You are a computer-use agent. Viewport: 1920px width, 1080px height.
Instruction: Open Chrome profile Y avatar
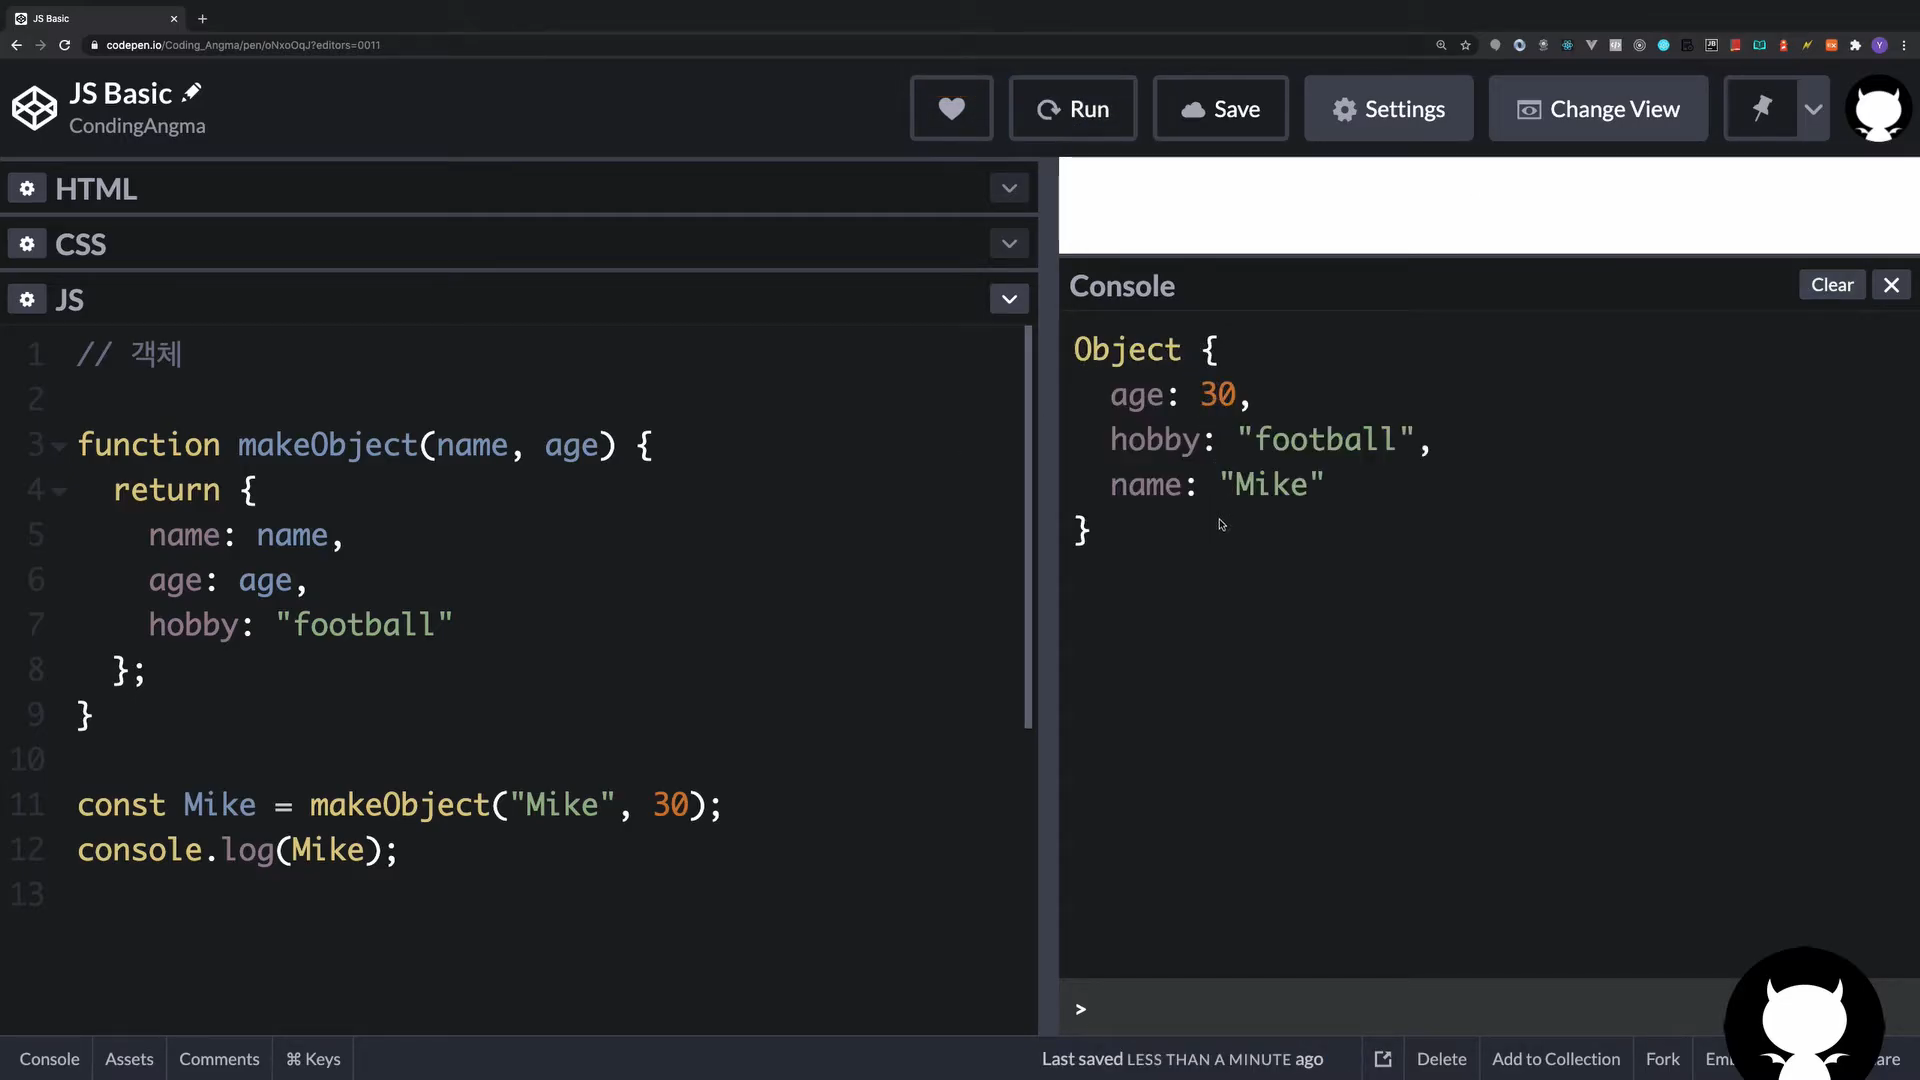point(1879,45)
